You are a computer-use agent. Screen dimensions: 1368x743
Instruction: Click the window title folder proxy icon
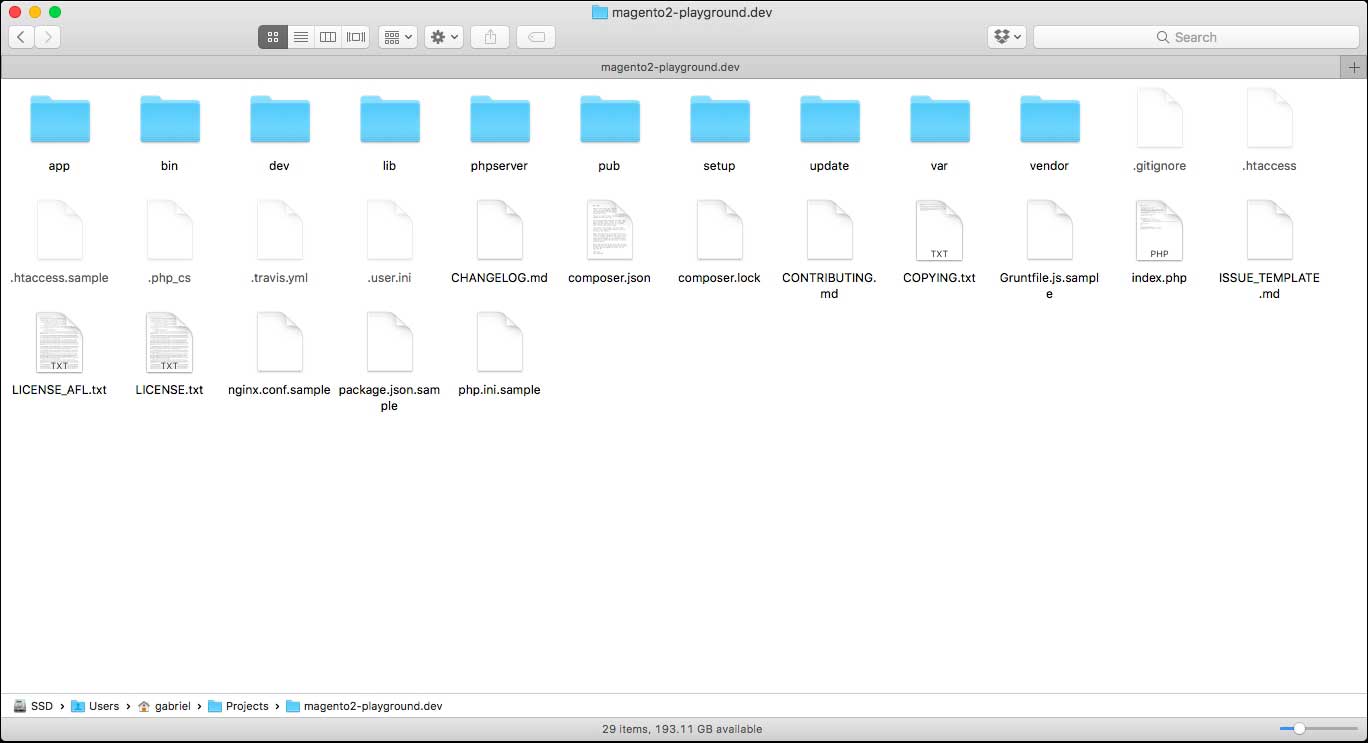600,13
